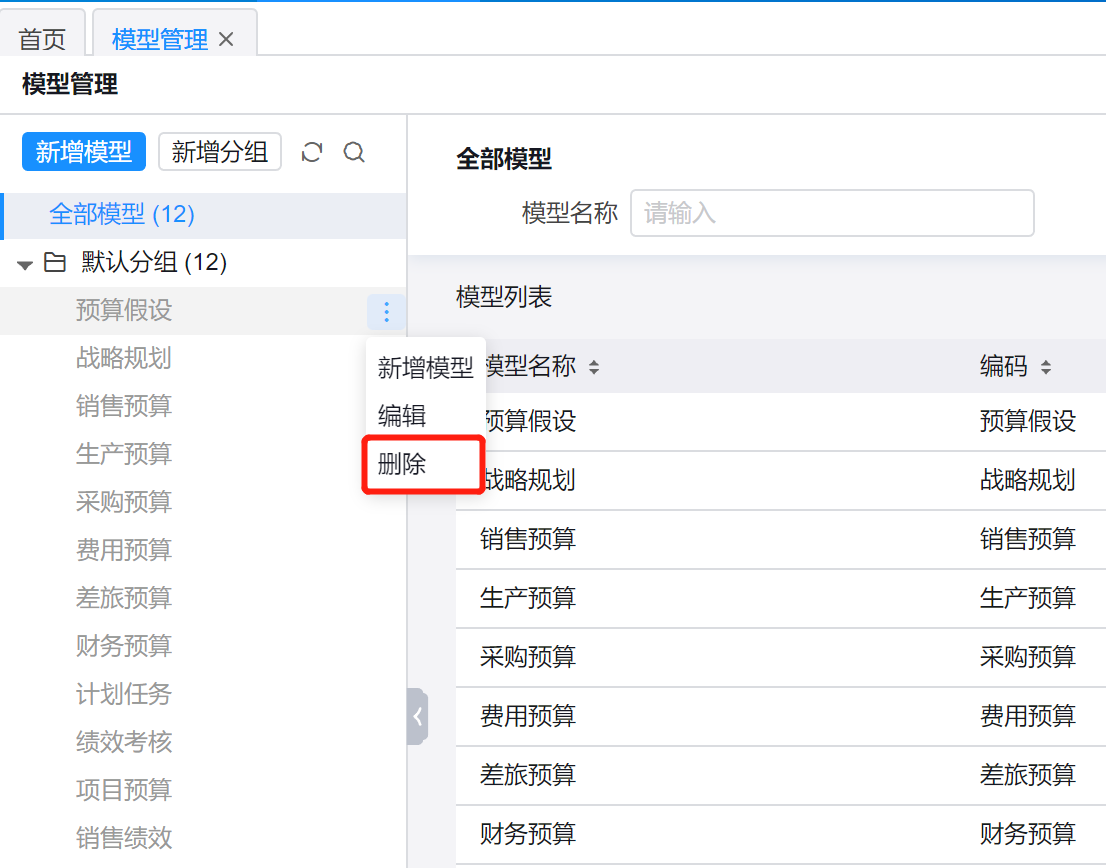Sort by 编码 column arrows

pyautogui.click(x=1046, y=368)
